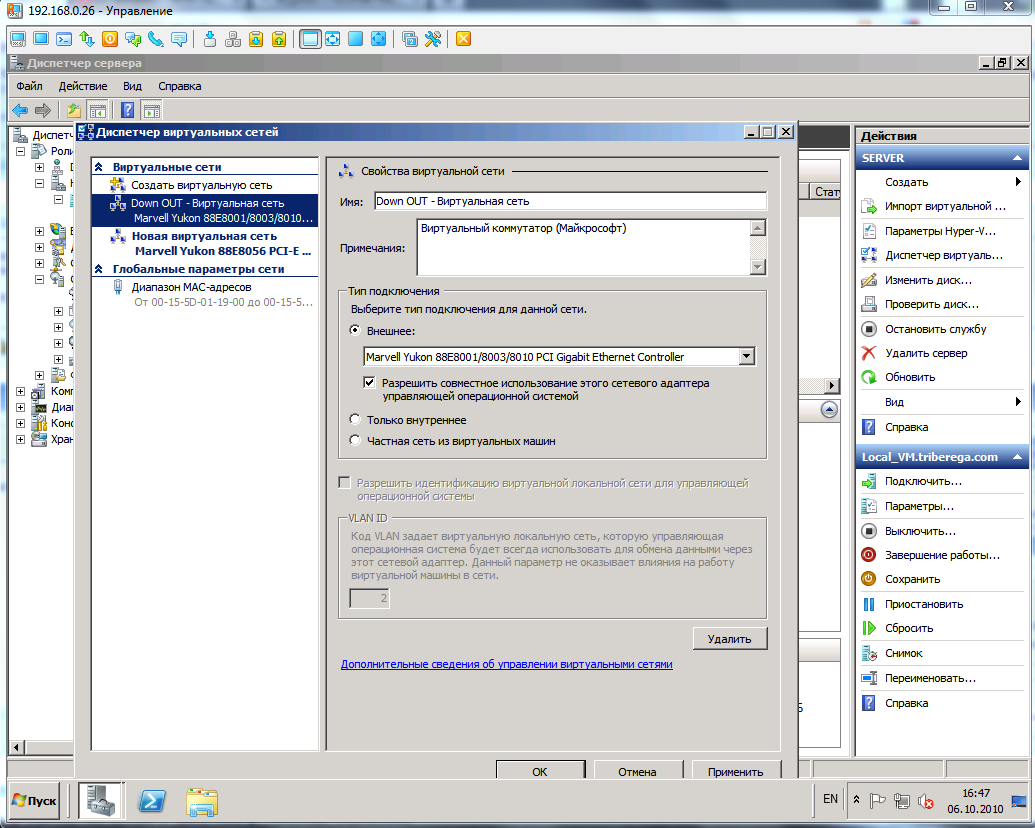This screenshot has width=1035, height=828.
Task: Click the Notes scrollbar down arrow
Action: point(758,267)
